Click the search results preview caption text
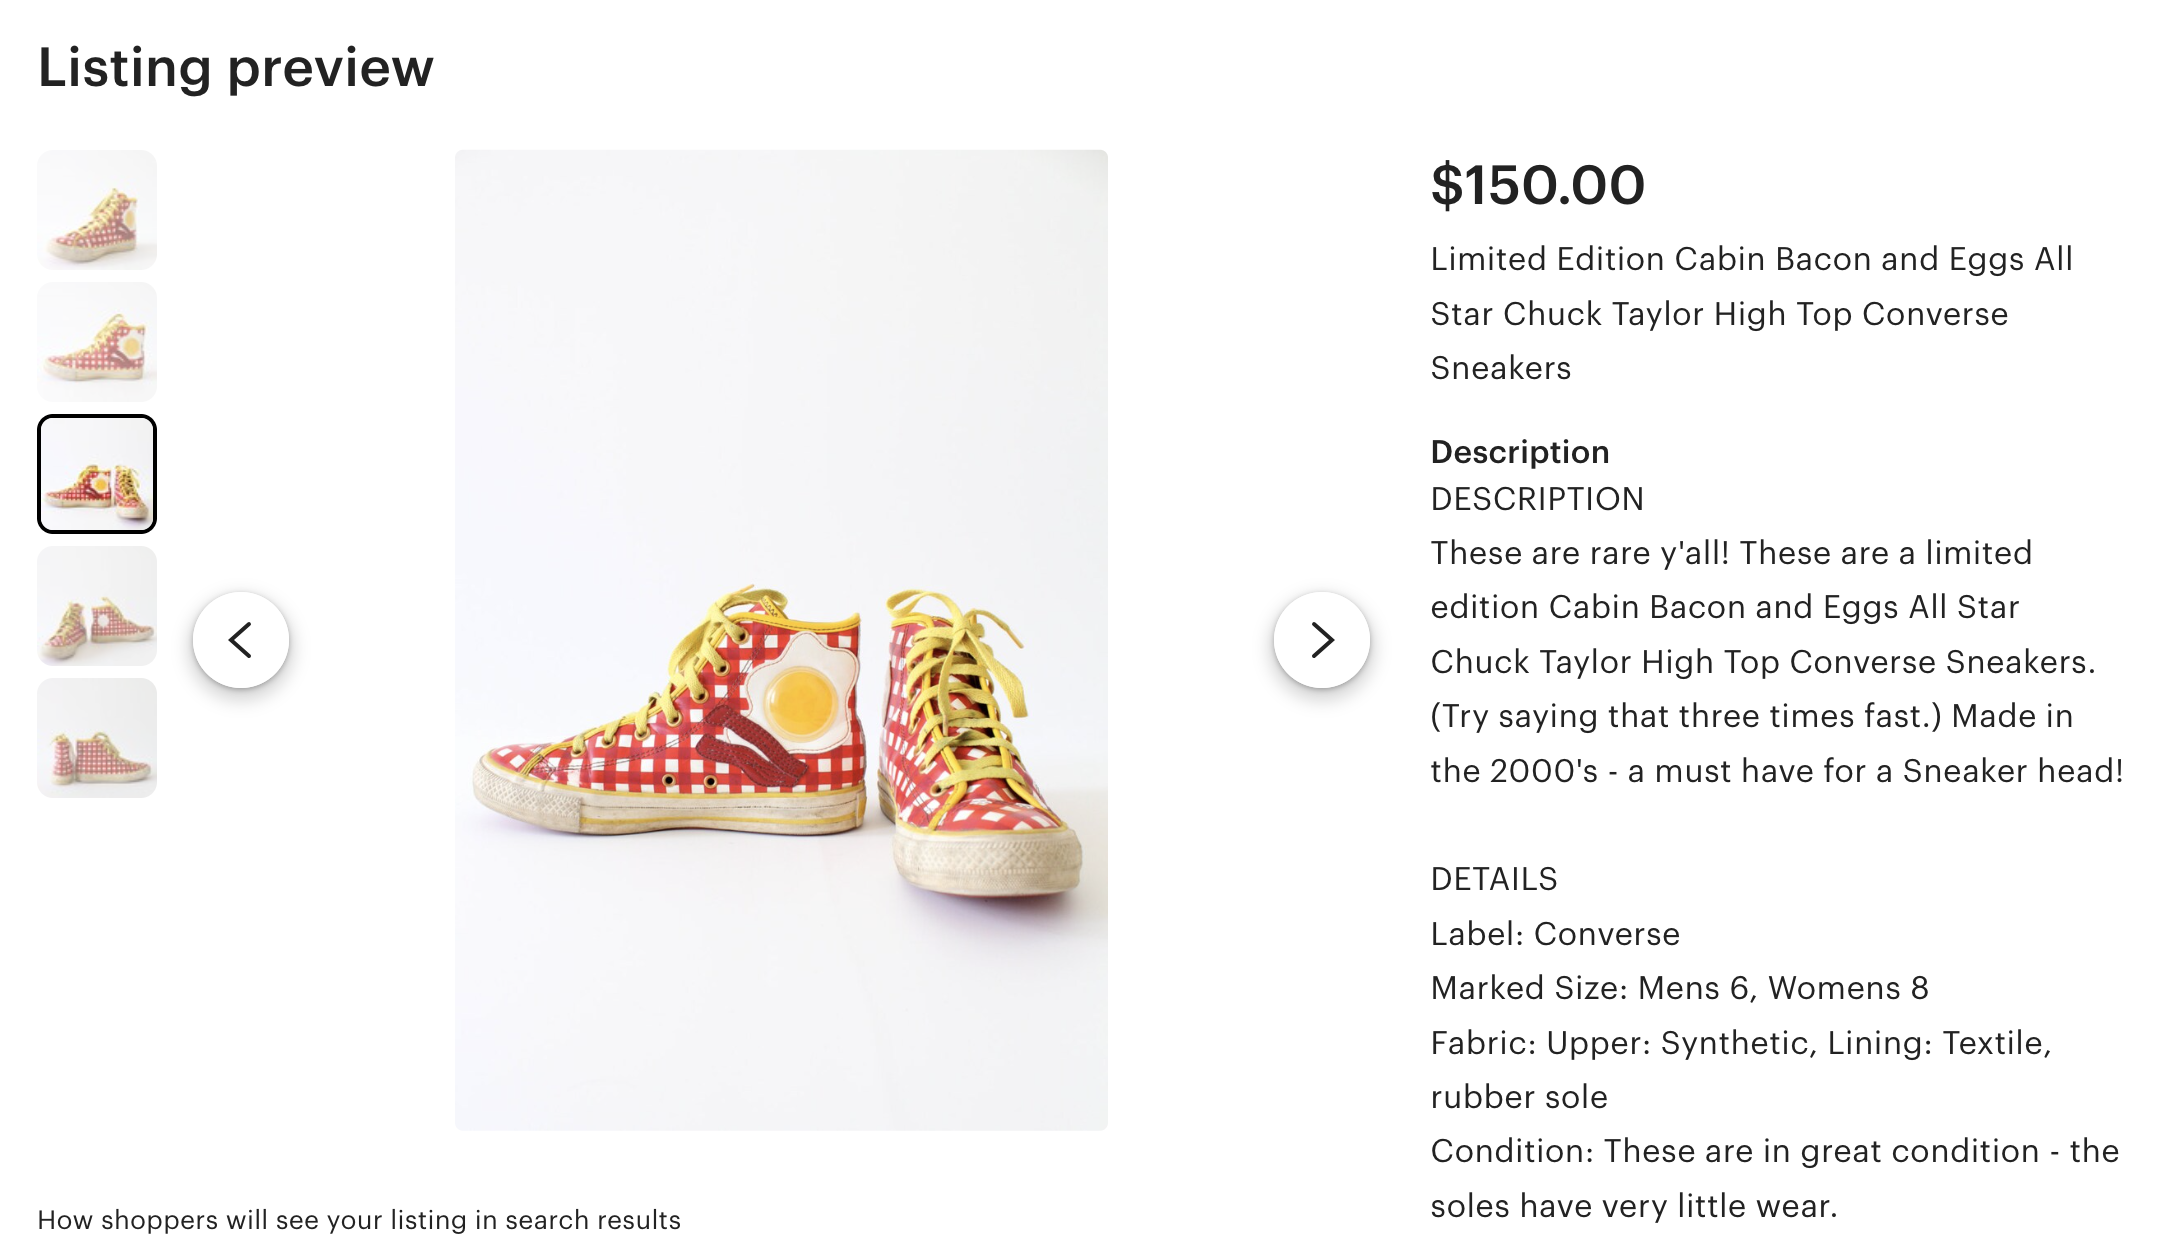 [x=359, y=1220]
